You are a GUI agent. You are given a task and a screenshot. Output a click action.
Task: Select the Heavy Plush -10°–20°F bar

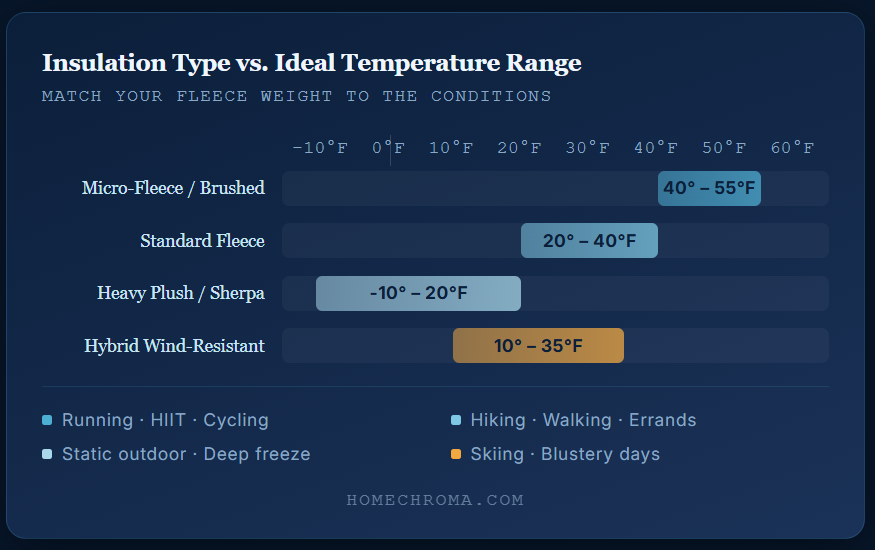coord(418,293)
